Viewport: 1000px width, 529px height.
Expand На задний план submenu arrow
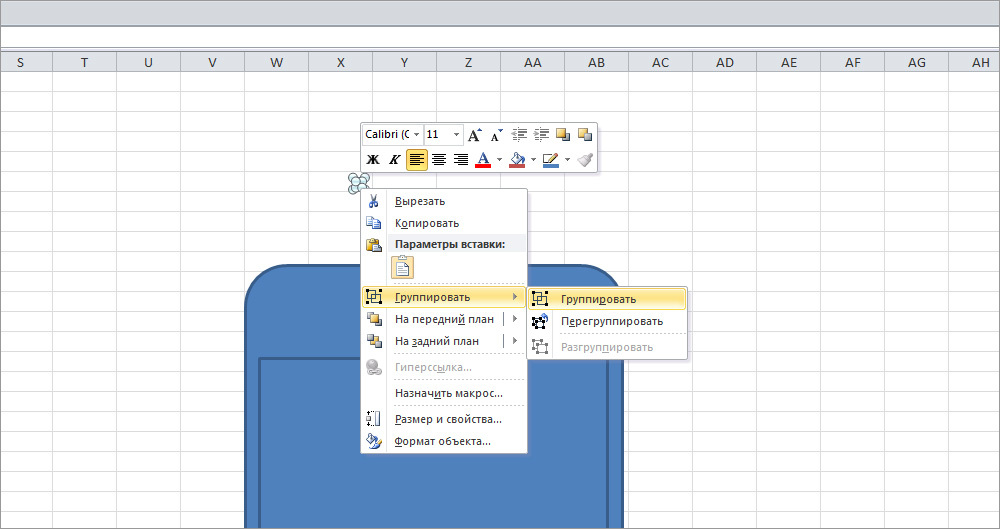click(515, 341)
